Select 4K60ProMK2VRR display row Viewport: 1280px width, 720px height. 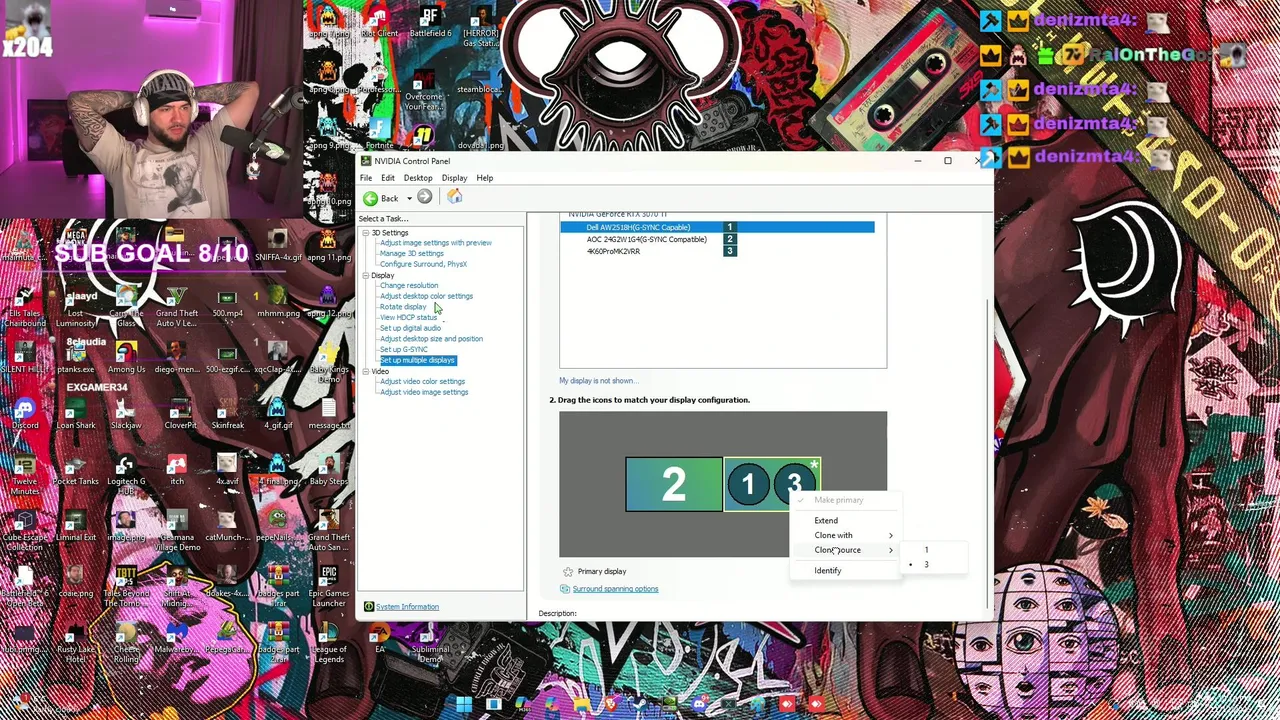[717, 252]
